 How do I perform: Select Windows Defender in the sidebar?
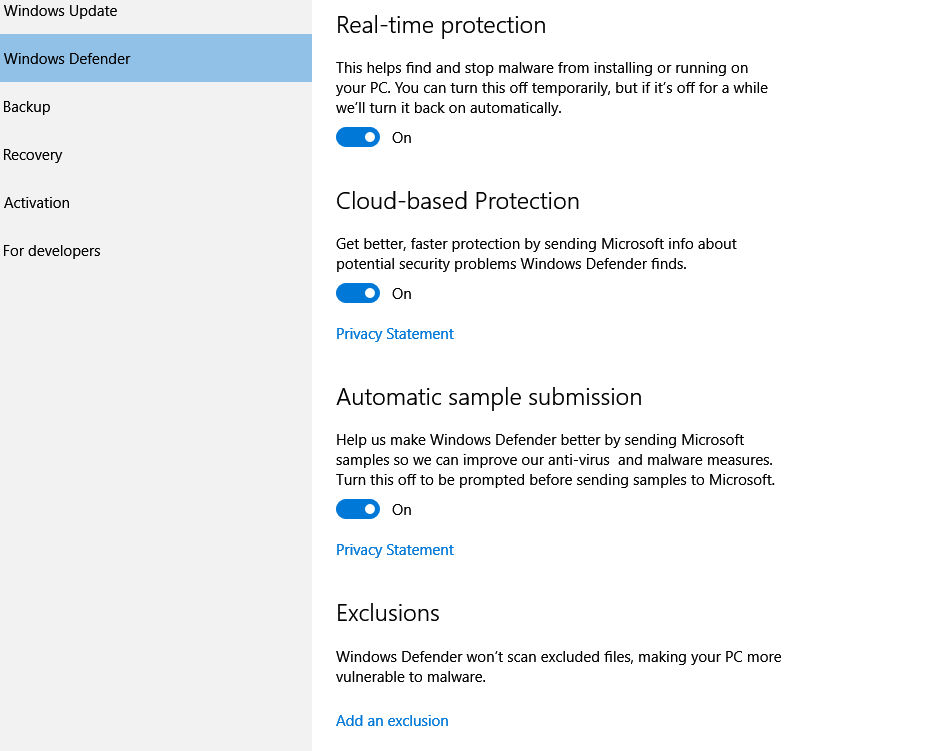pyautogui.click(x=156, y=58)
